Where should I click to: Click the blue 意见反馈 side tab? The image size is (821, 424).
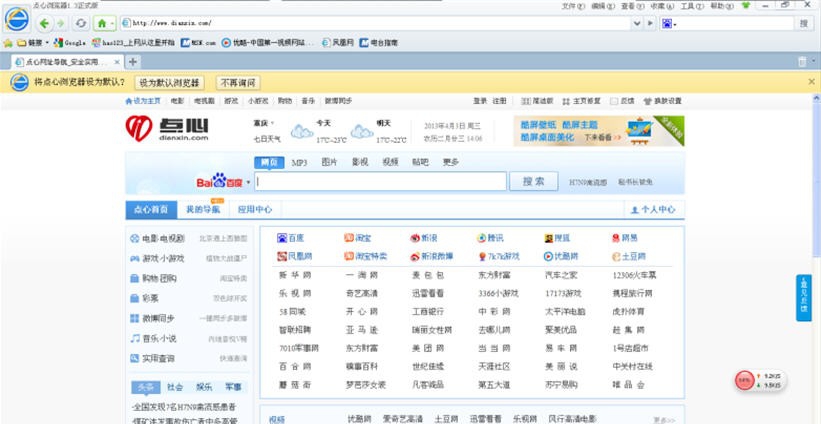(x=804, y=297)
